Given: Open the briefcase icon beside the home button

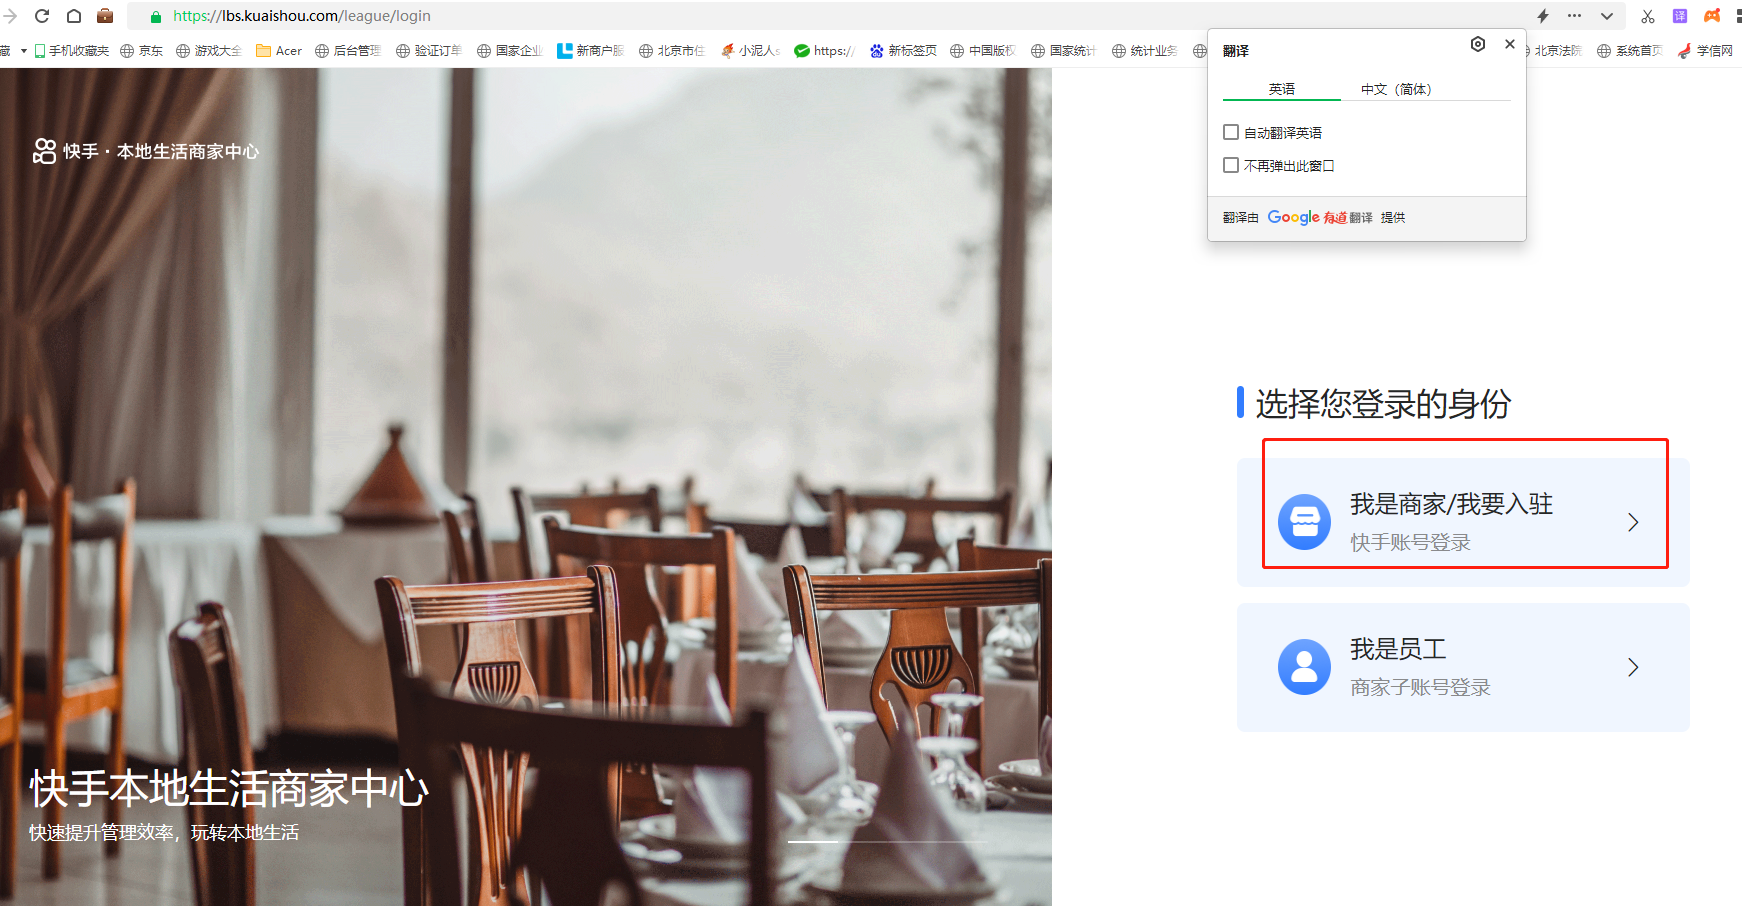Looking at the screenshot, I should tap(105, 16).
